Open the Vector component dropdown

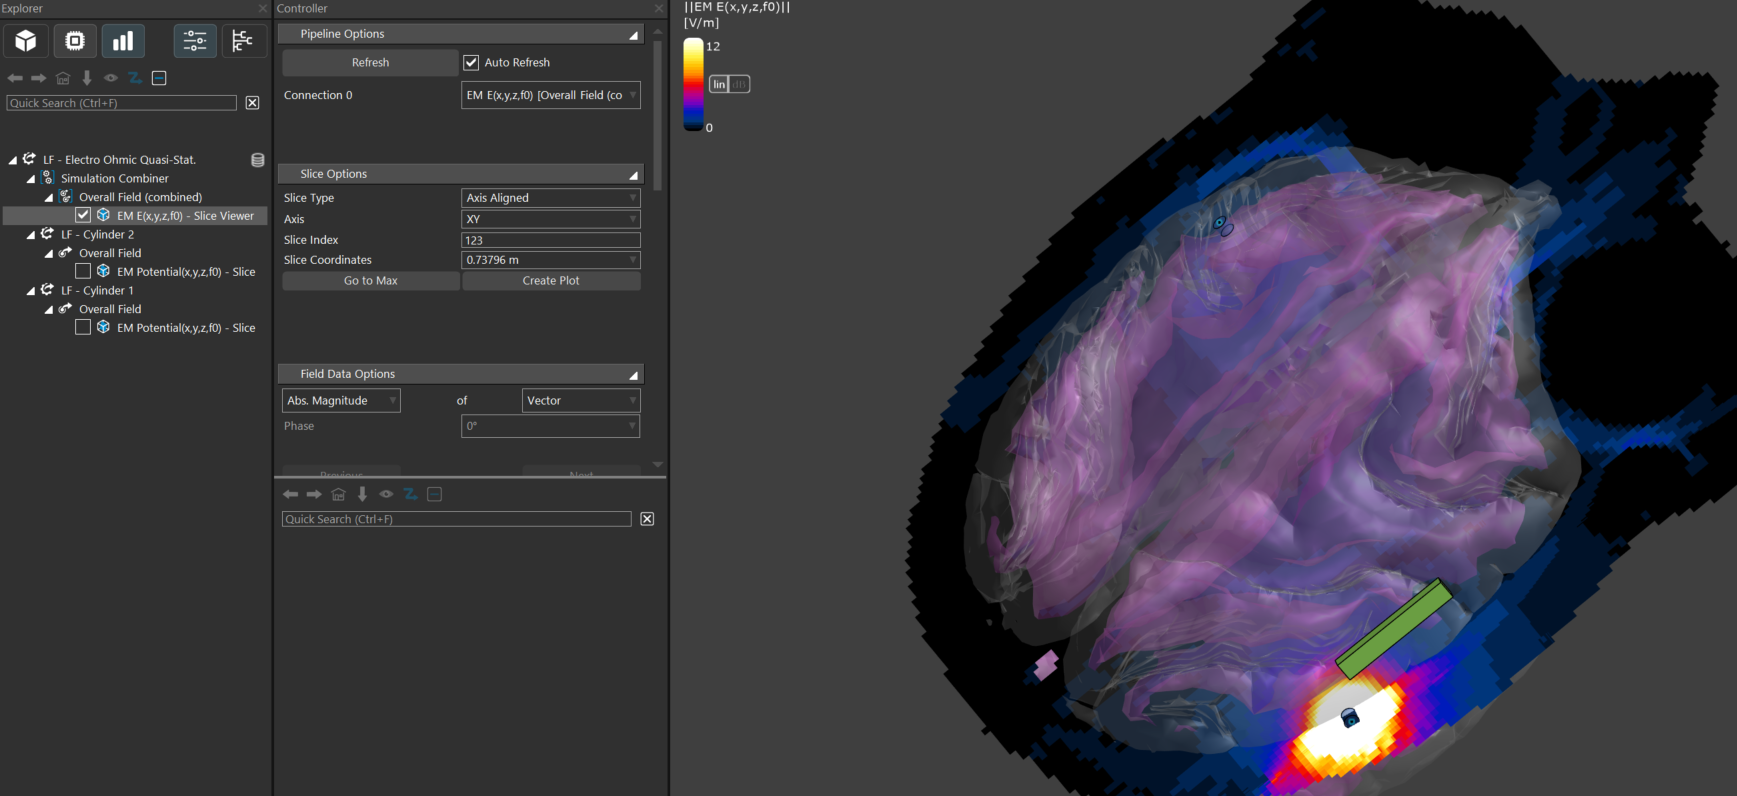(x=581, y=400)
